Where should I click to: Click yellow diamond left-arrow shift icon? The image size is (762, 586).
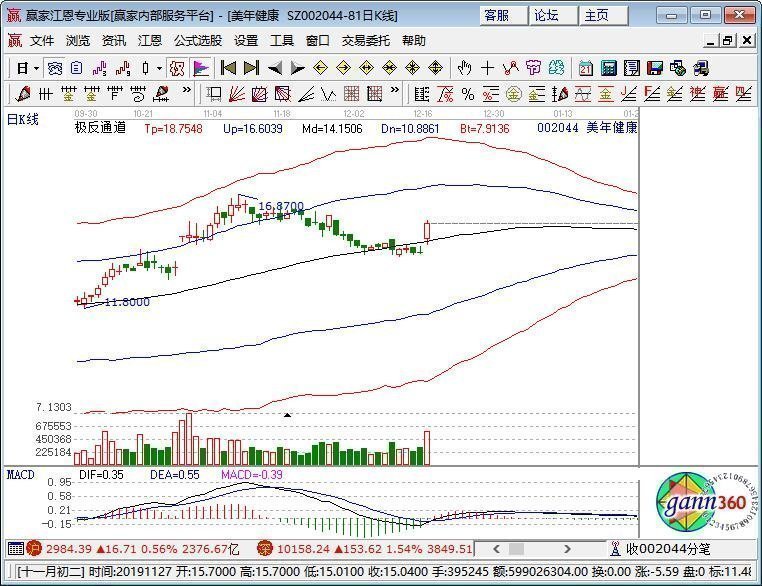pos(320,68)
